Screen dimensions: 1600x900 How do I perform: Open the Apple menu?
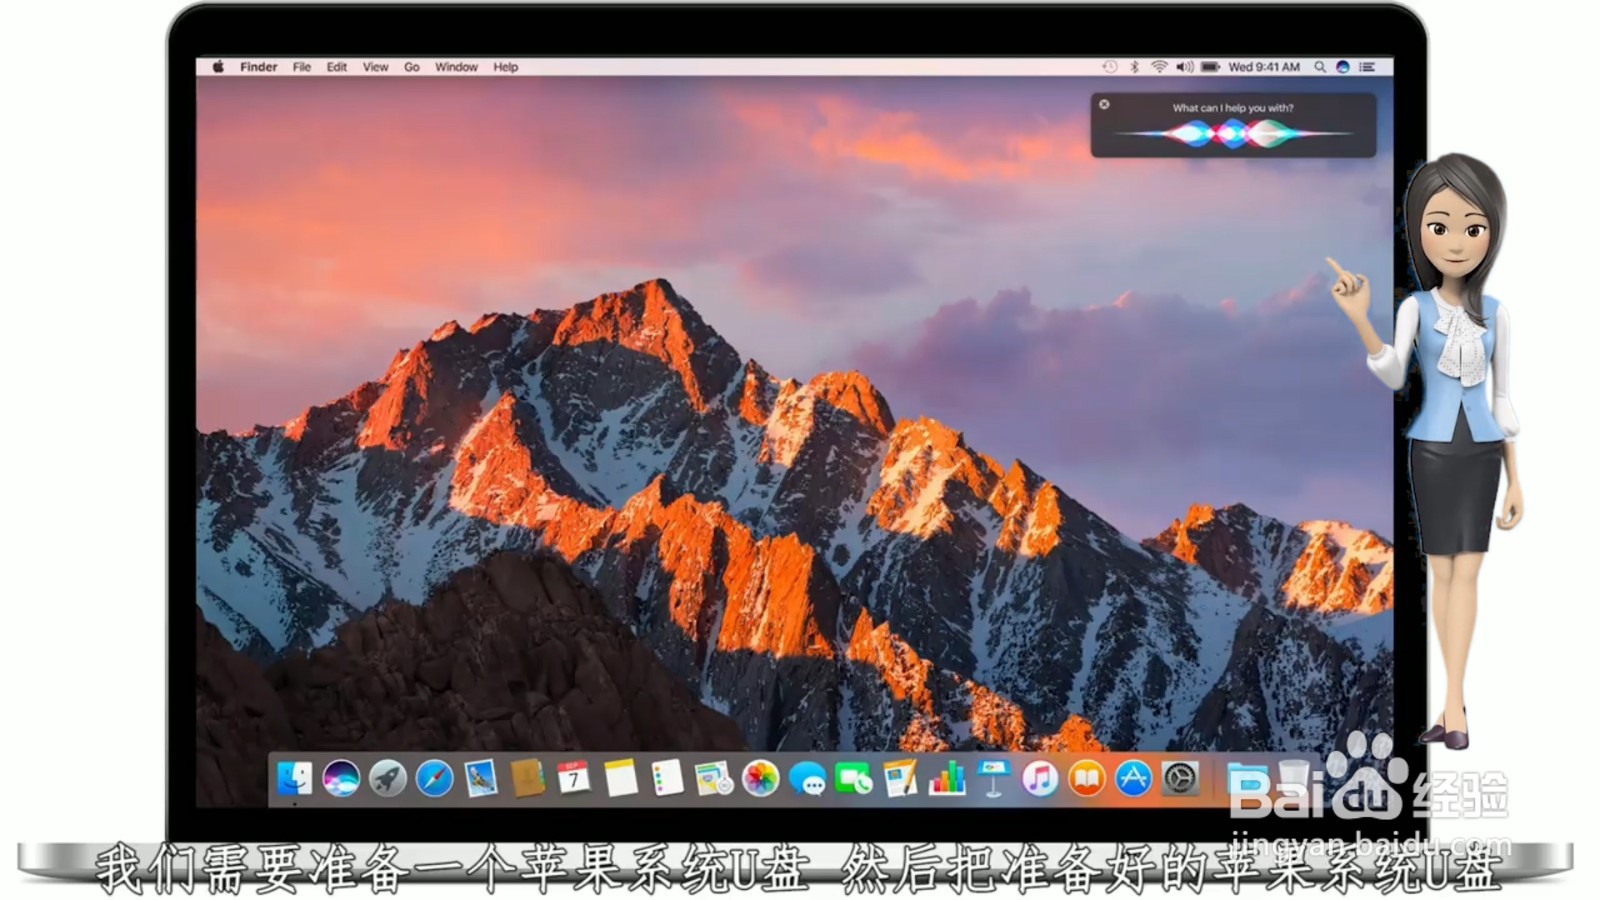218,67
